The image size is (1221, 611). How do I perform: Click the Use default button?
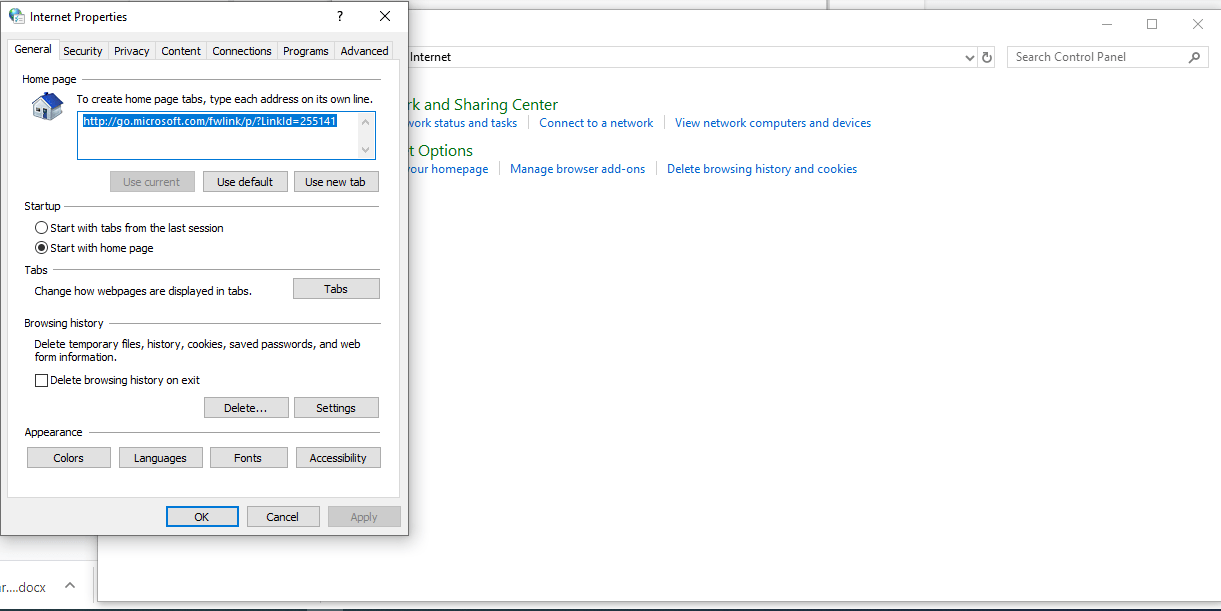pos(245,182)
